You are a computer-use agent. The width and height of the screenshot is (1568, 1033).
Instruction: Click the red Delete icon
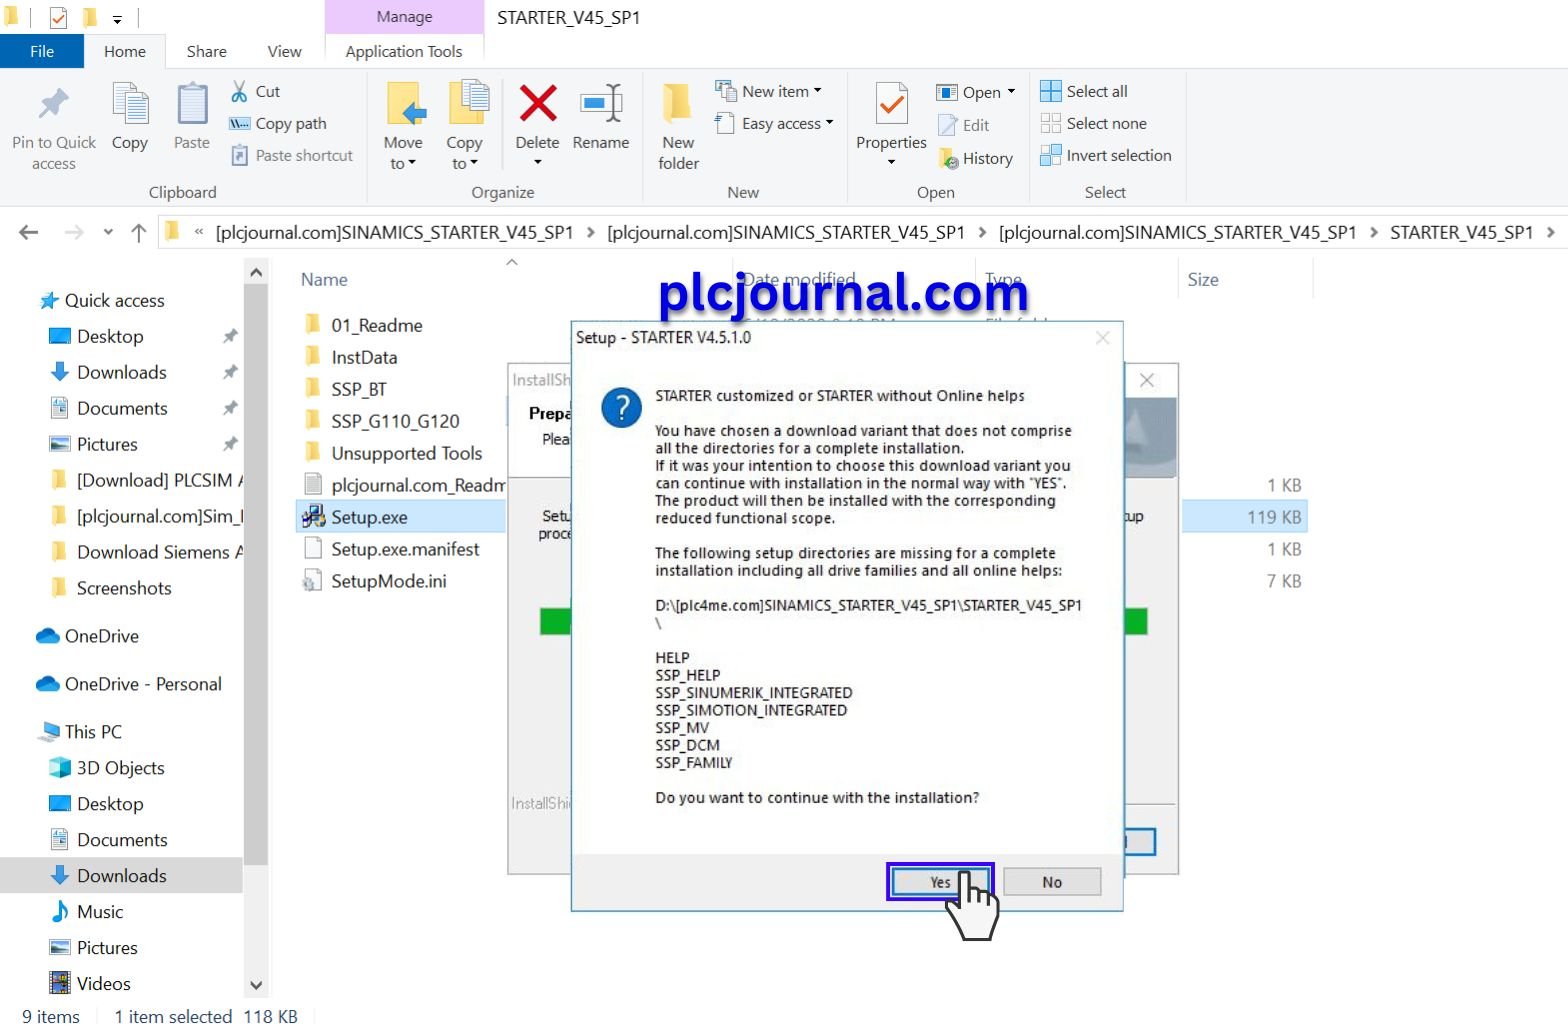coord(538,103)
